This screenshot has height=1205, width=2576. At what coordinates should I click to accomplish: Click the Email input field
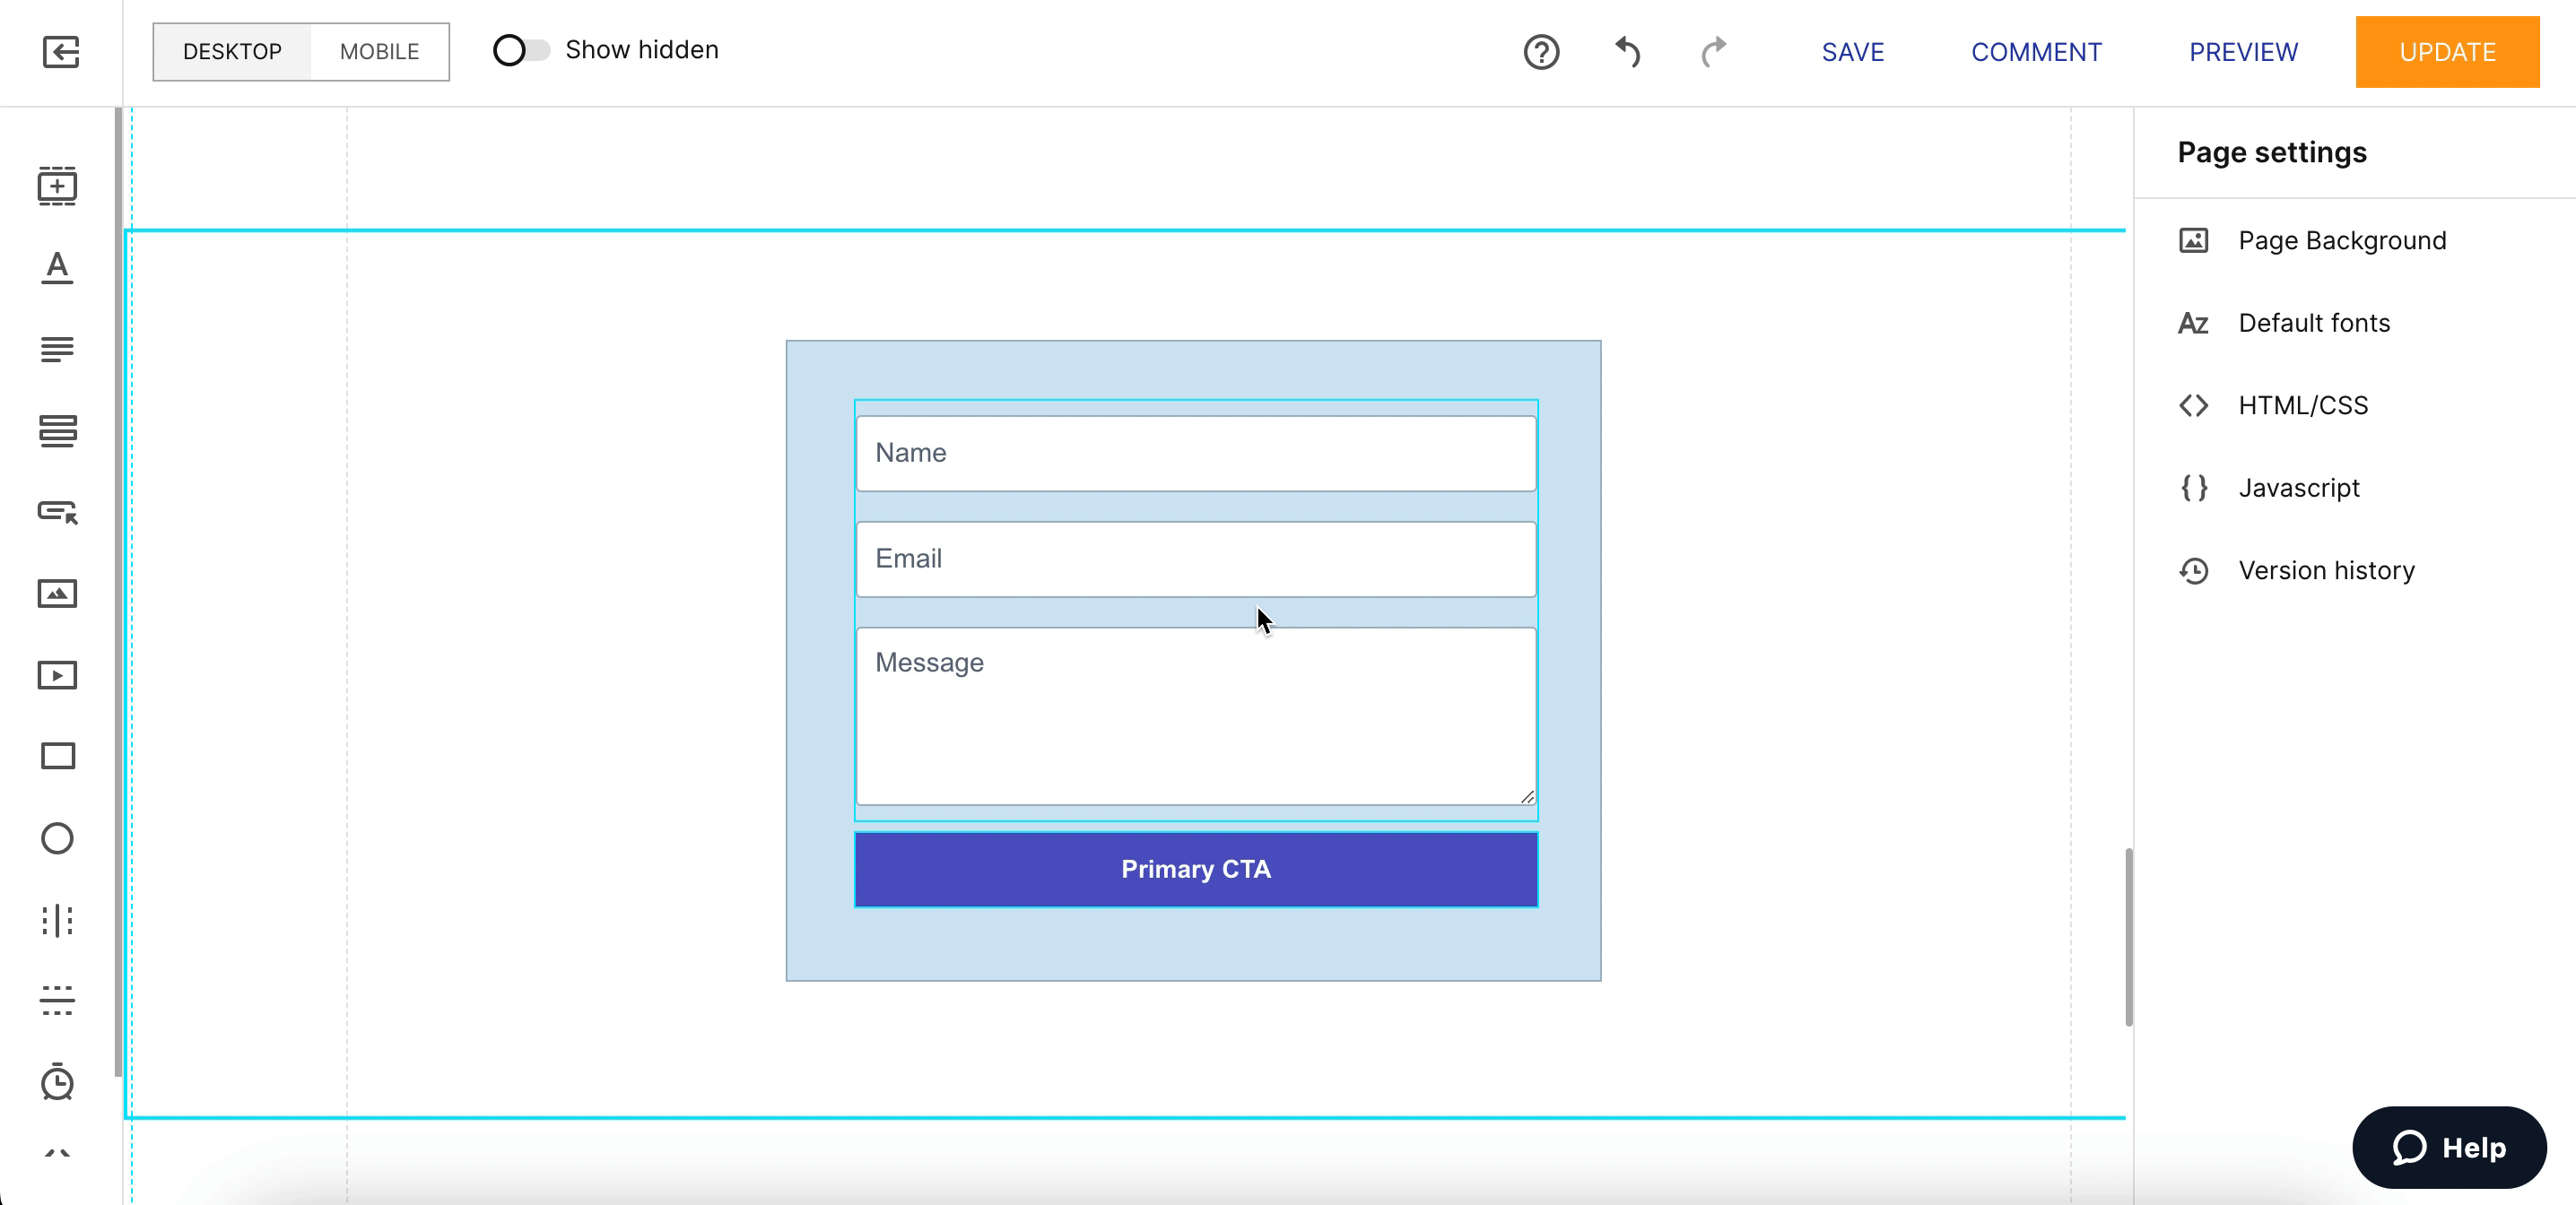point(1195,559)
